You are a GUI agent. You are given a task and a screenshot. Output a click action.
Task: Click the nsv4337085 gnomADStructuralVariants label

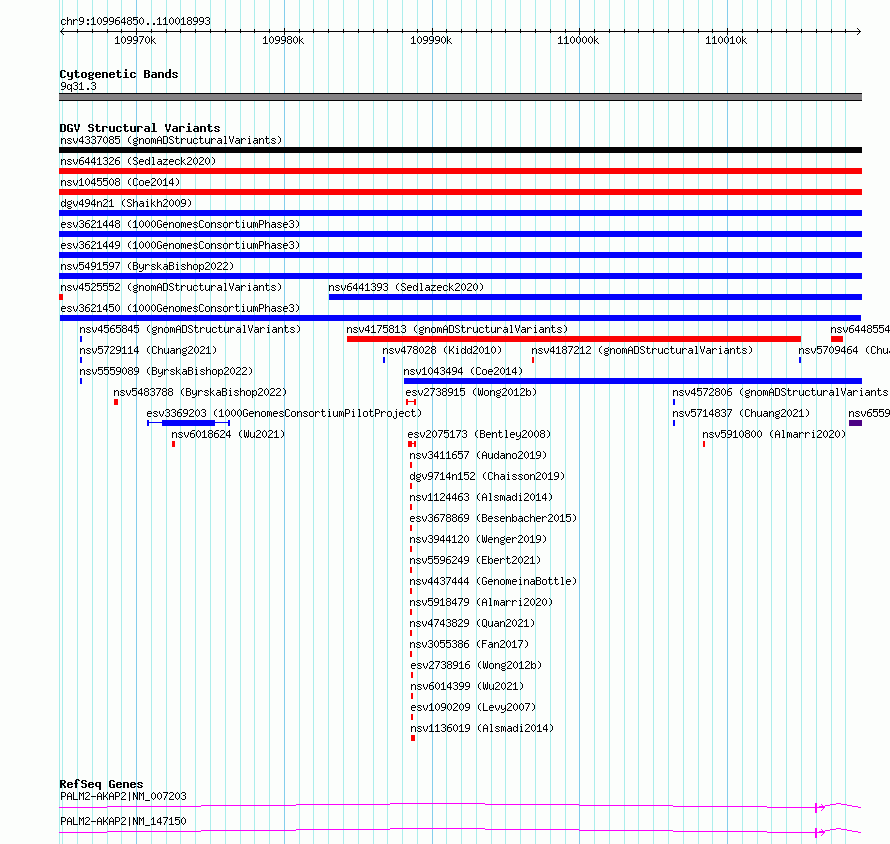point(171,140)
